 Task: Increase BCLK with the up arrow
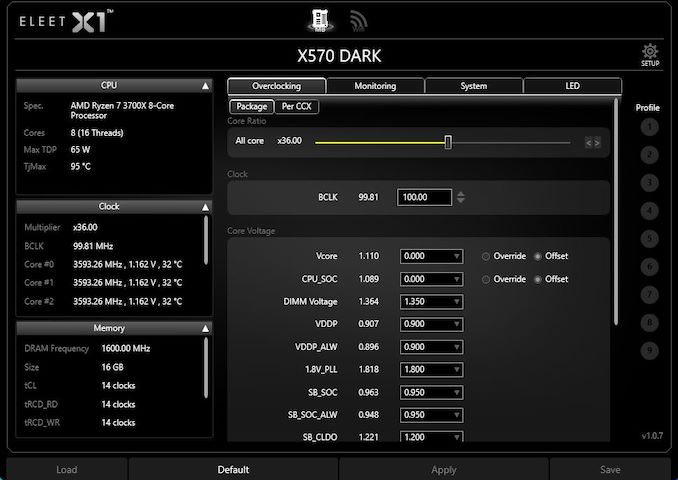click(461, 194)
